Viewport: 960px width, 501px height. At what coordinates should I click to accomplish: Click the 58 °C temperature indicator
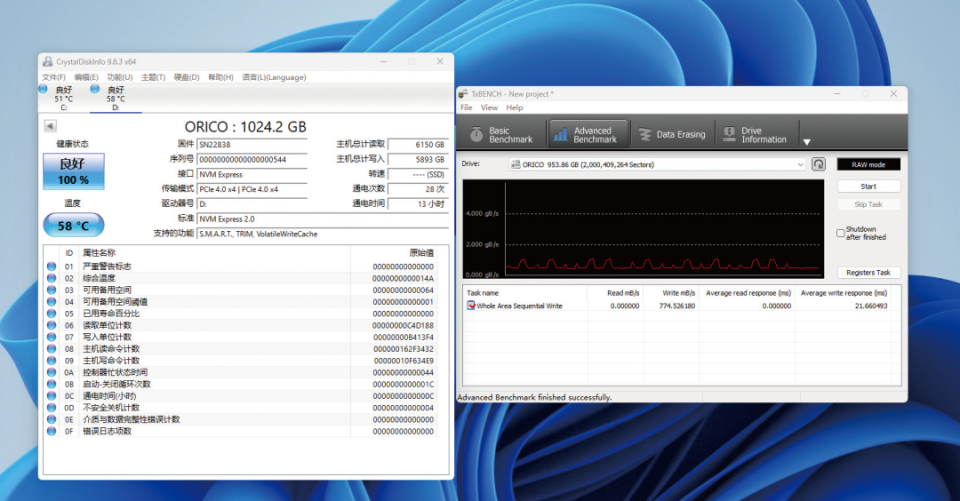73,225
